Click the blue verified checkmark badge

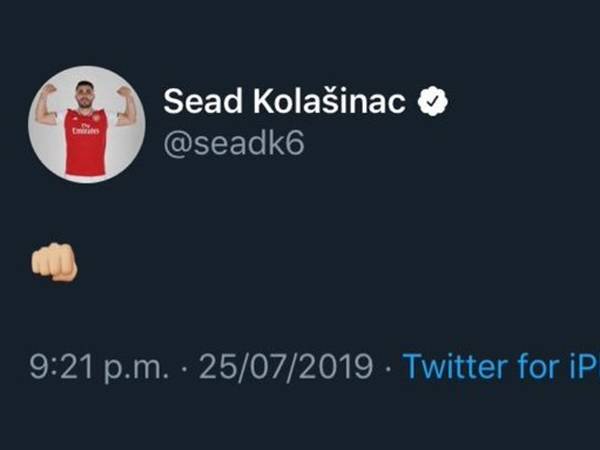[433, 101]
